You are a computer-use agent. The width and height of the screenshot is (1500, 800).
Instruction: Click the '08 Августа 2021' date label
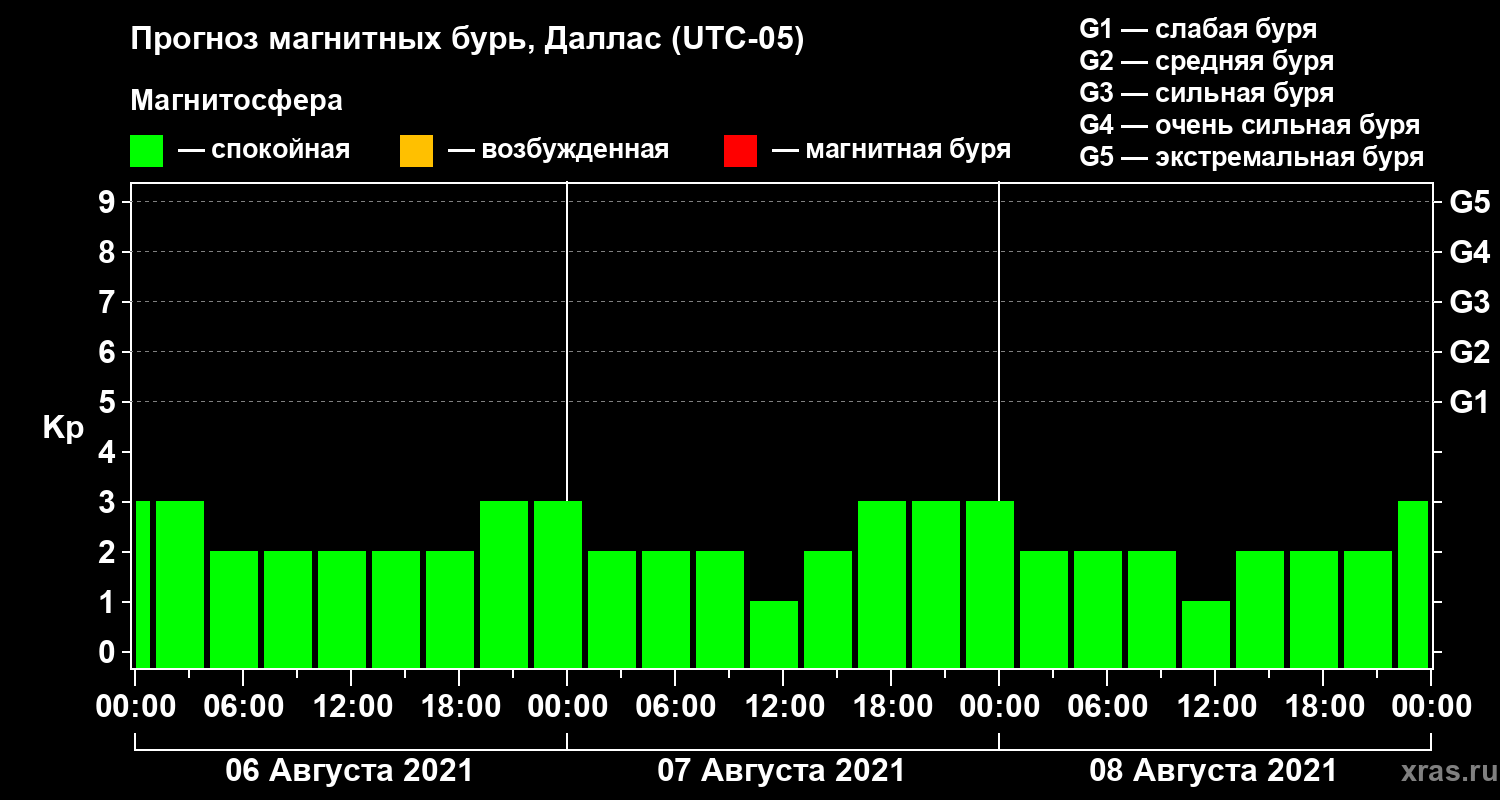point(1213,771)
